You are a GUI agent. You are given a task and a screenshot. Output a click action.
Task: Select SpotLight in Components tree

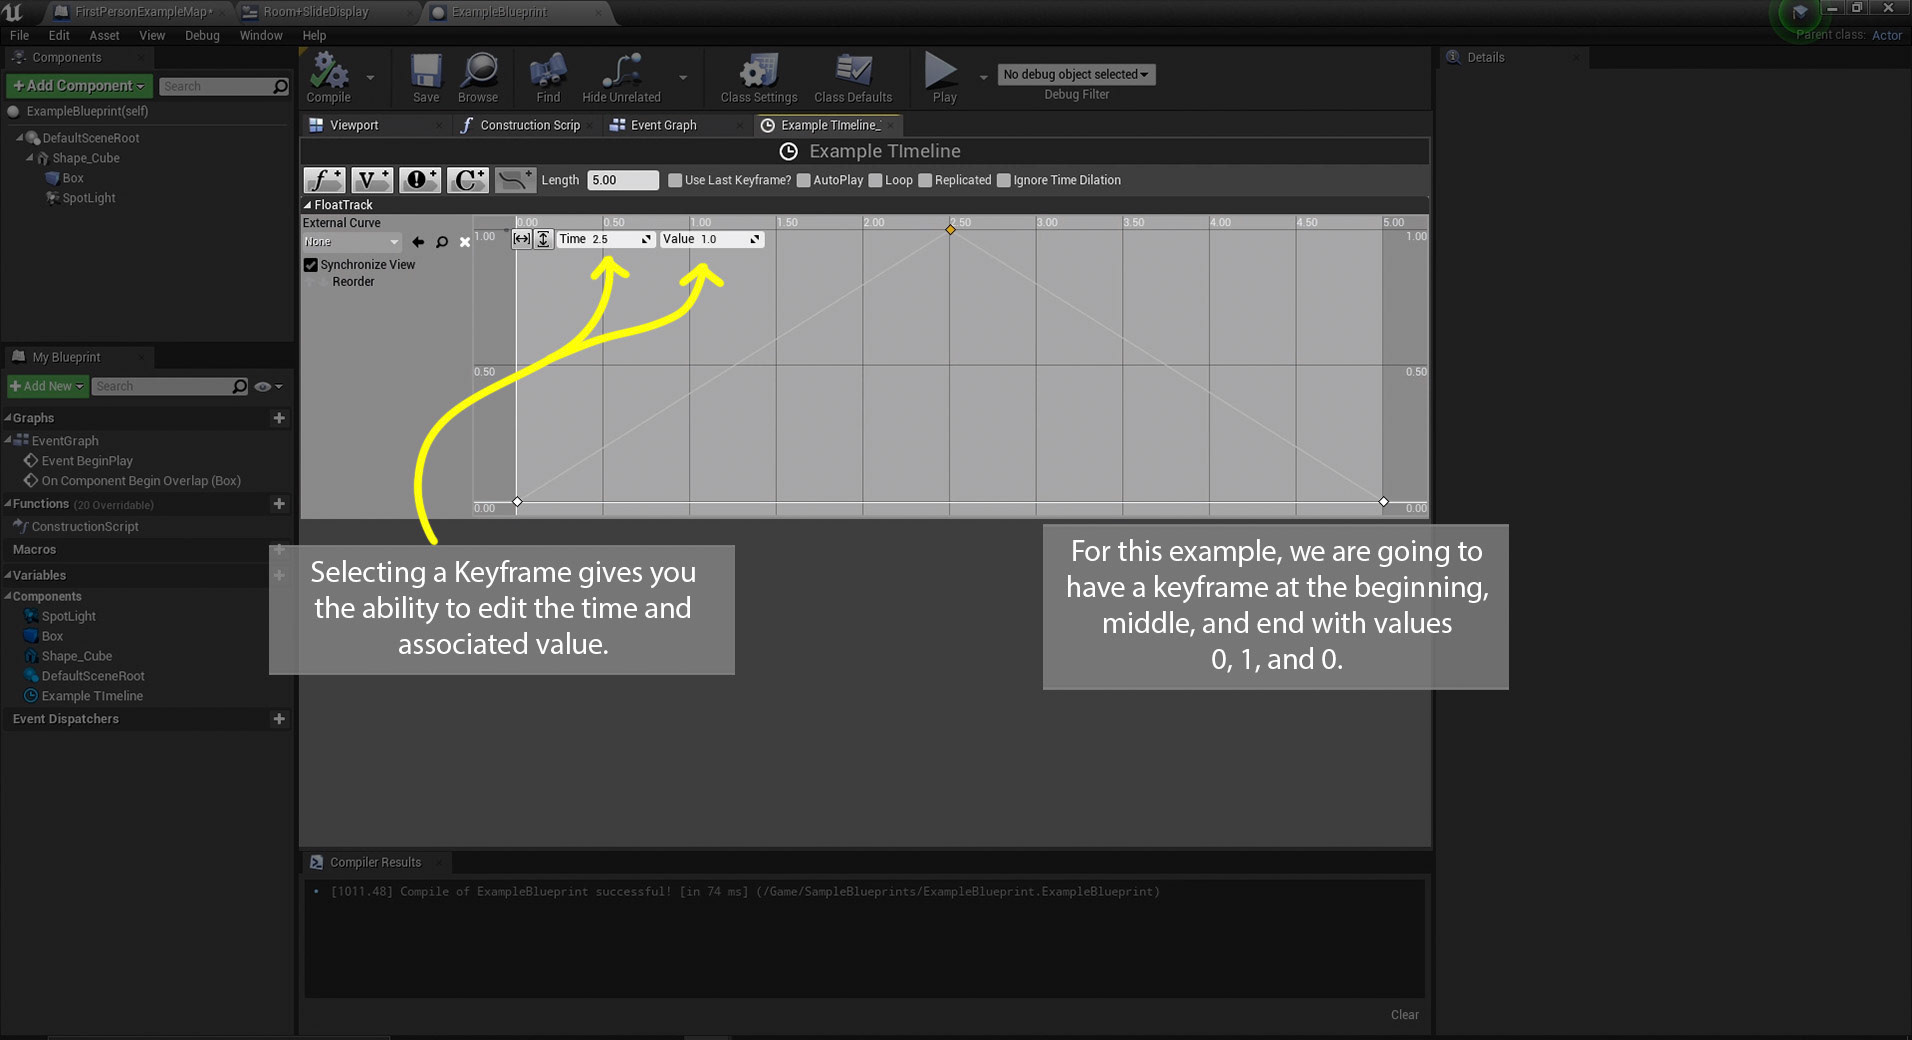click(x=88, y=198)
